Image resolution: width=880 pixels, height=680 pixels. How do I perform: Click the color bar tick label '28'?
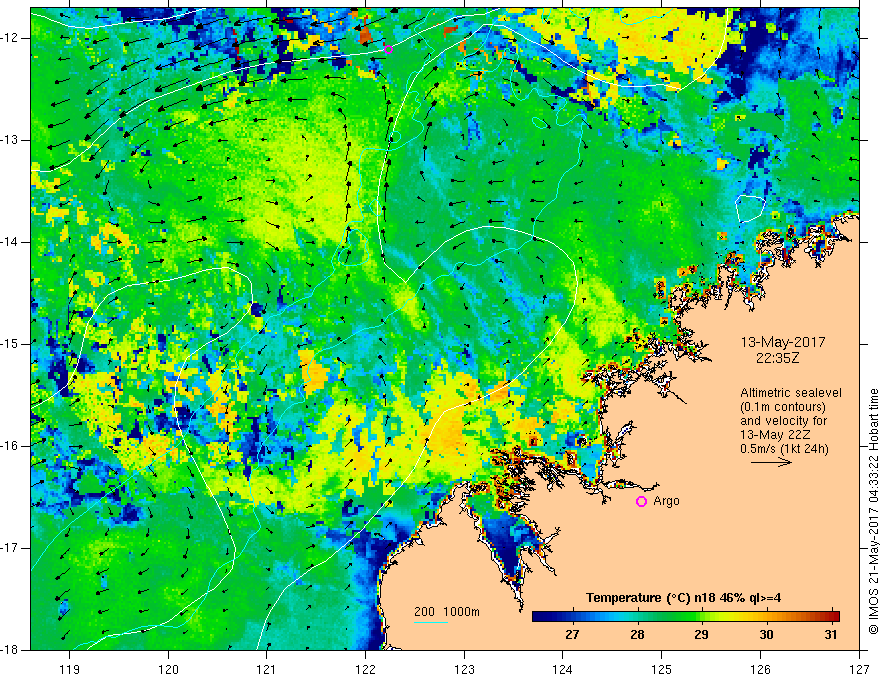point(637,635)
